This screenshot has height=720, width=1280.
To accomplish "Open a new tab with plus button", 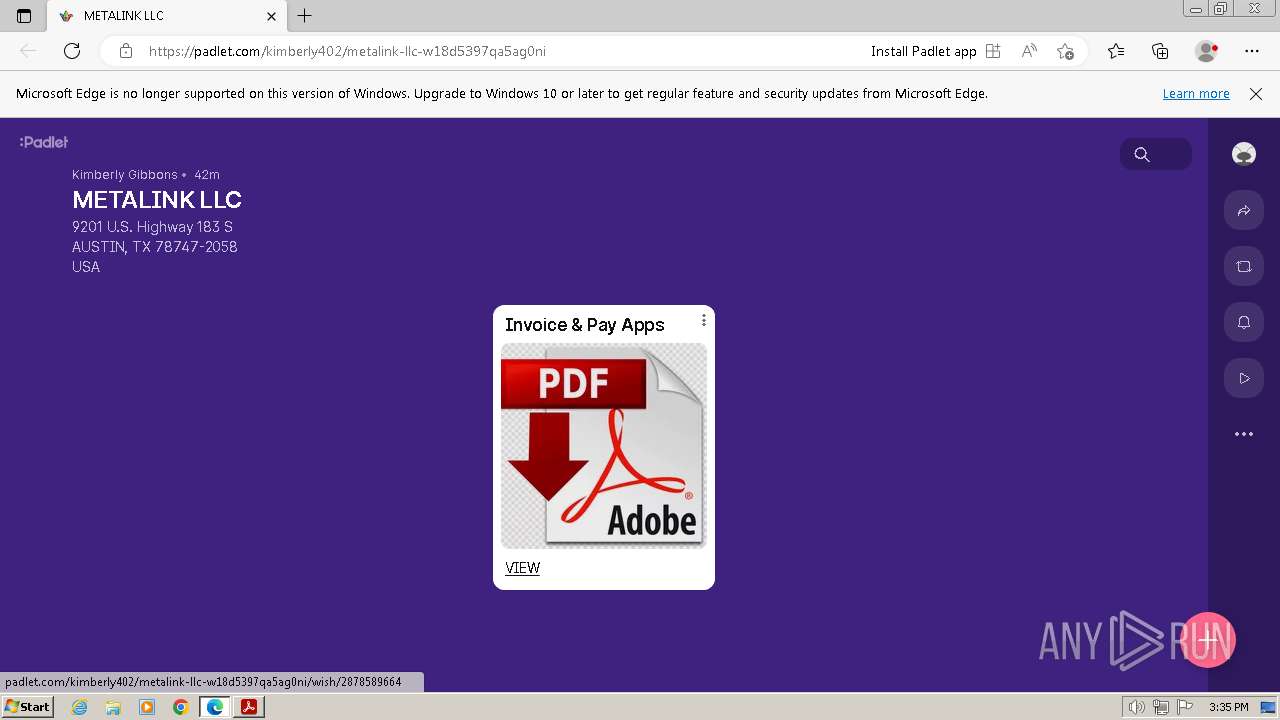I will point(305,16).
